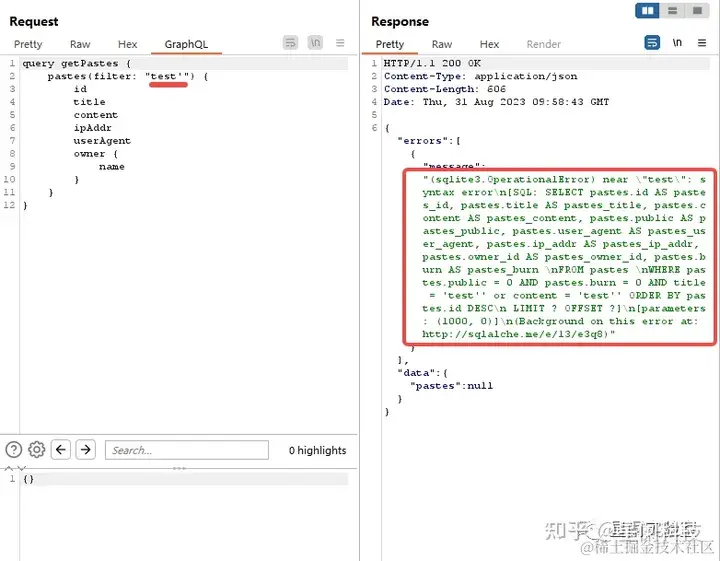Click the Date response header line

point(496,102)
